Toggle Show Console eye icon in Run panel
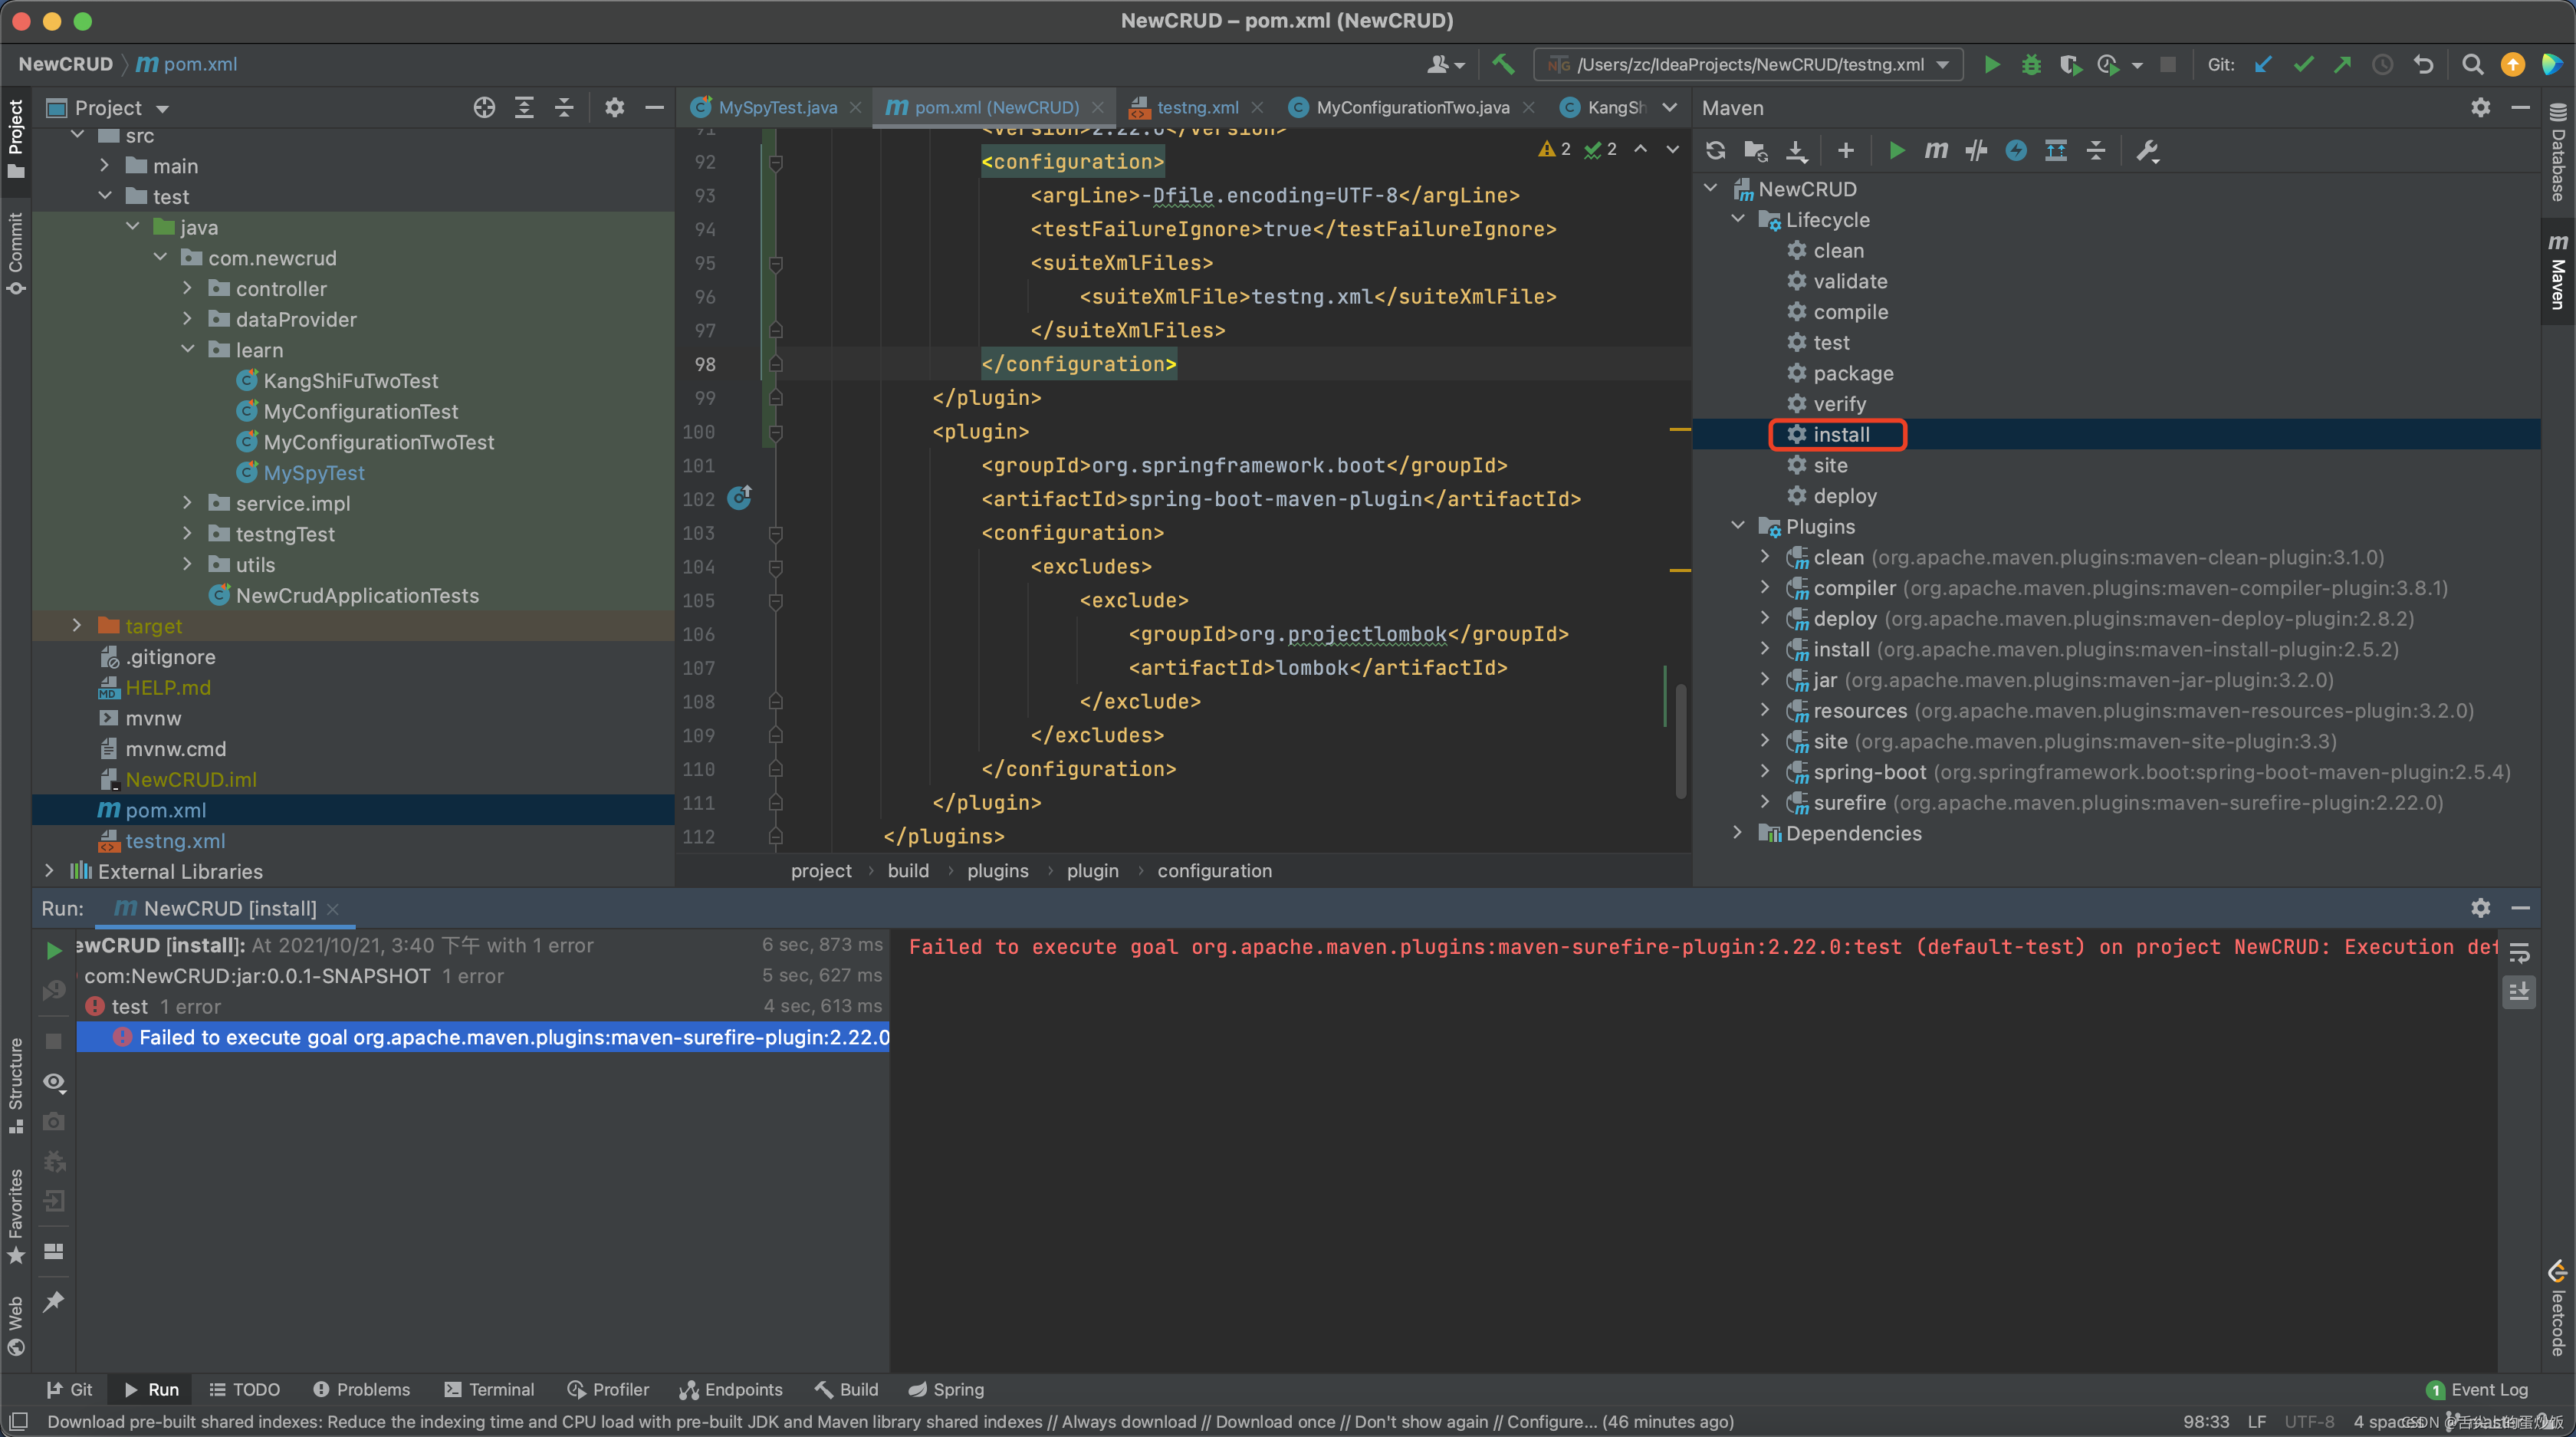 point(54,1082)
